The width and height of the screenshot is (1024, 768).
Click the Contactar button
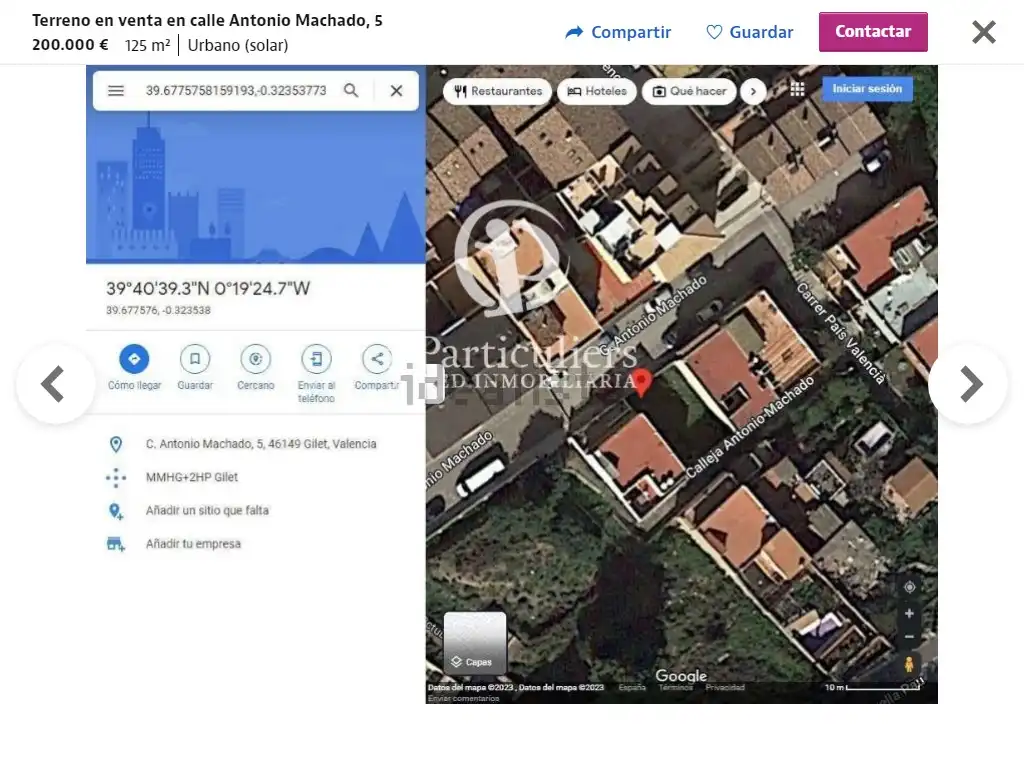click(x=873, y=31)
